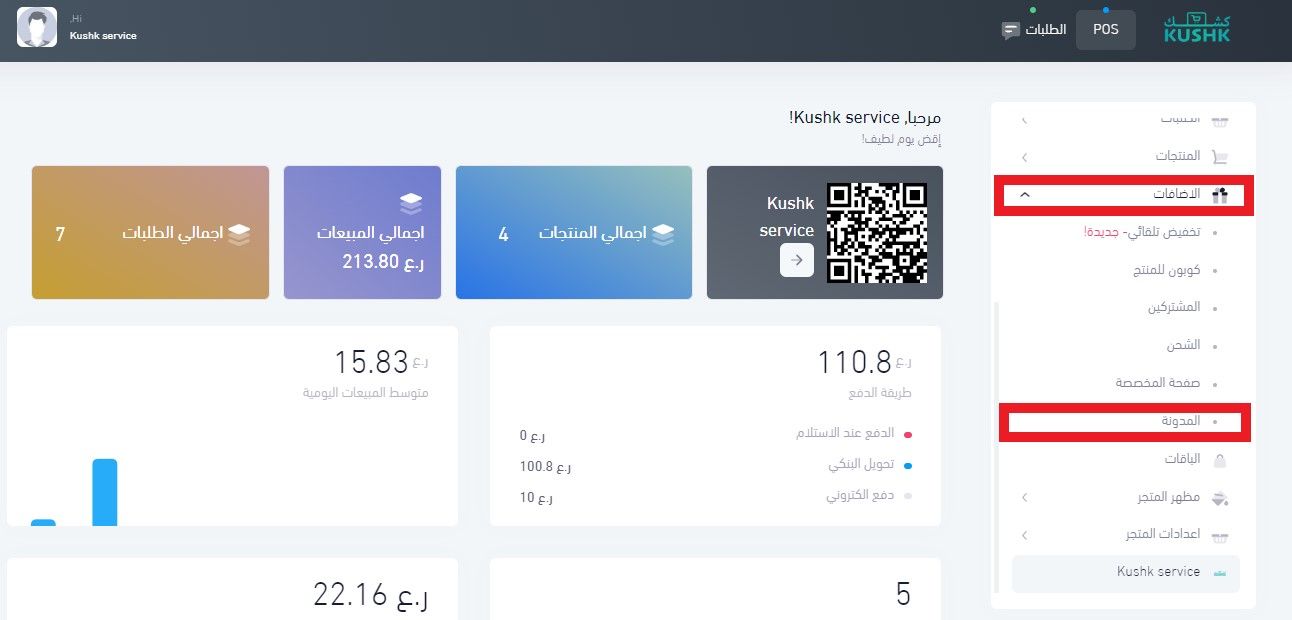Expand the اعدادات المتجر chevron
Image resolution: width=1292 pixels, height=620 pixels.
[x=1024, y=536]
